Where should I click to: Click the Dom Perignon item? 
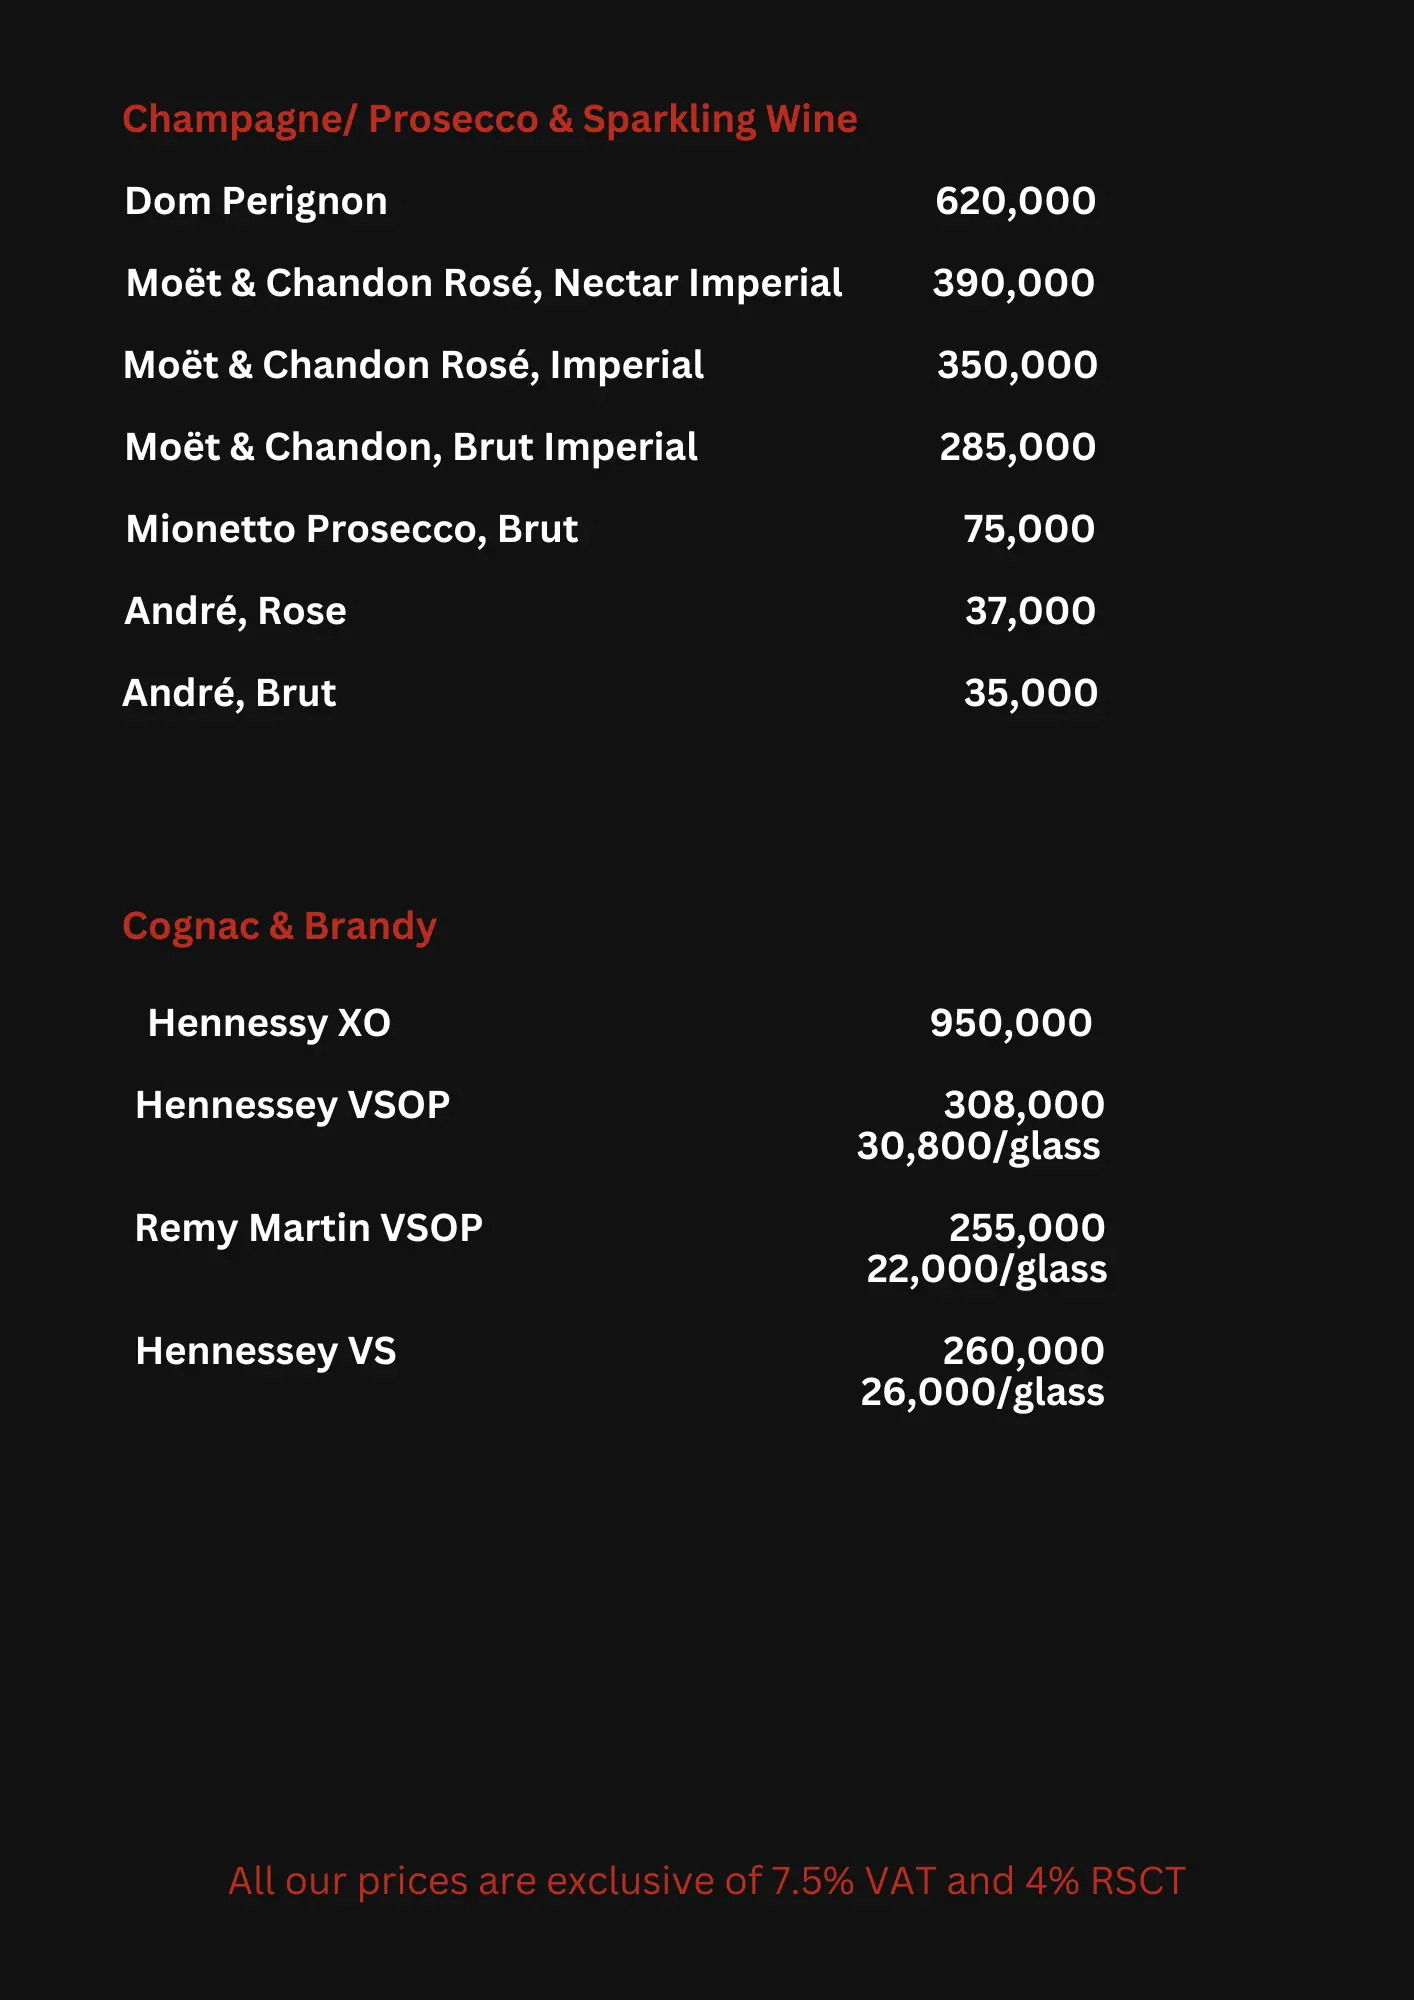coord(256,202)
